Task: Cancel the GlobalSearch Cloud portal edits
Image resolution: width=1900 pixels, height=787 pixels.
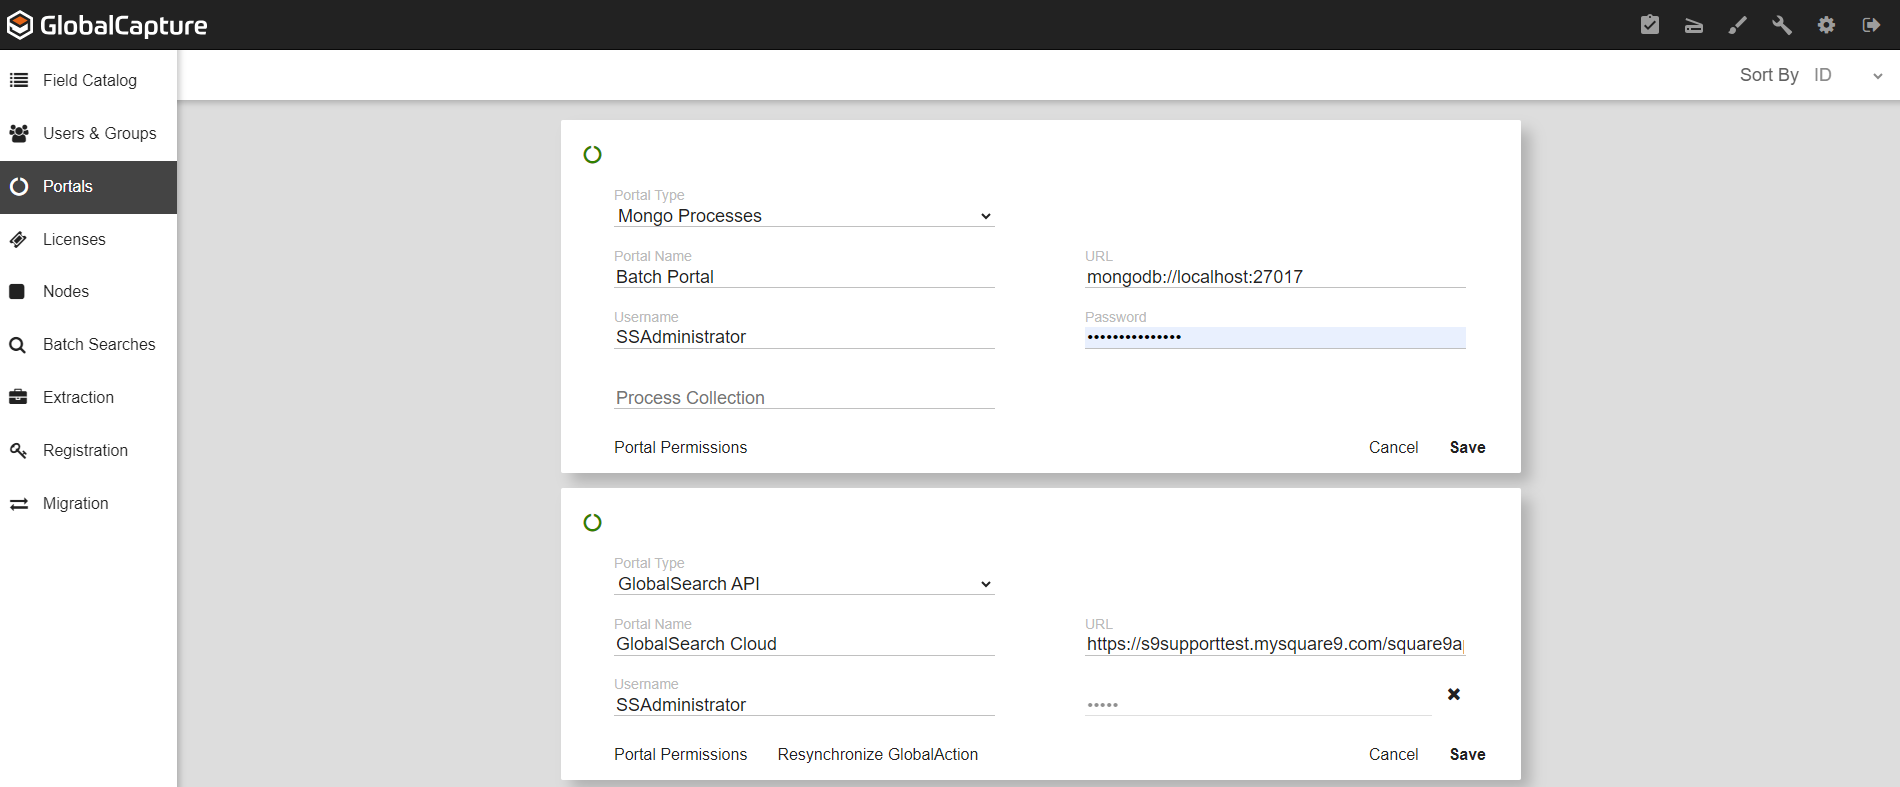Action: point(1393,754)
